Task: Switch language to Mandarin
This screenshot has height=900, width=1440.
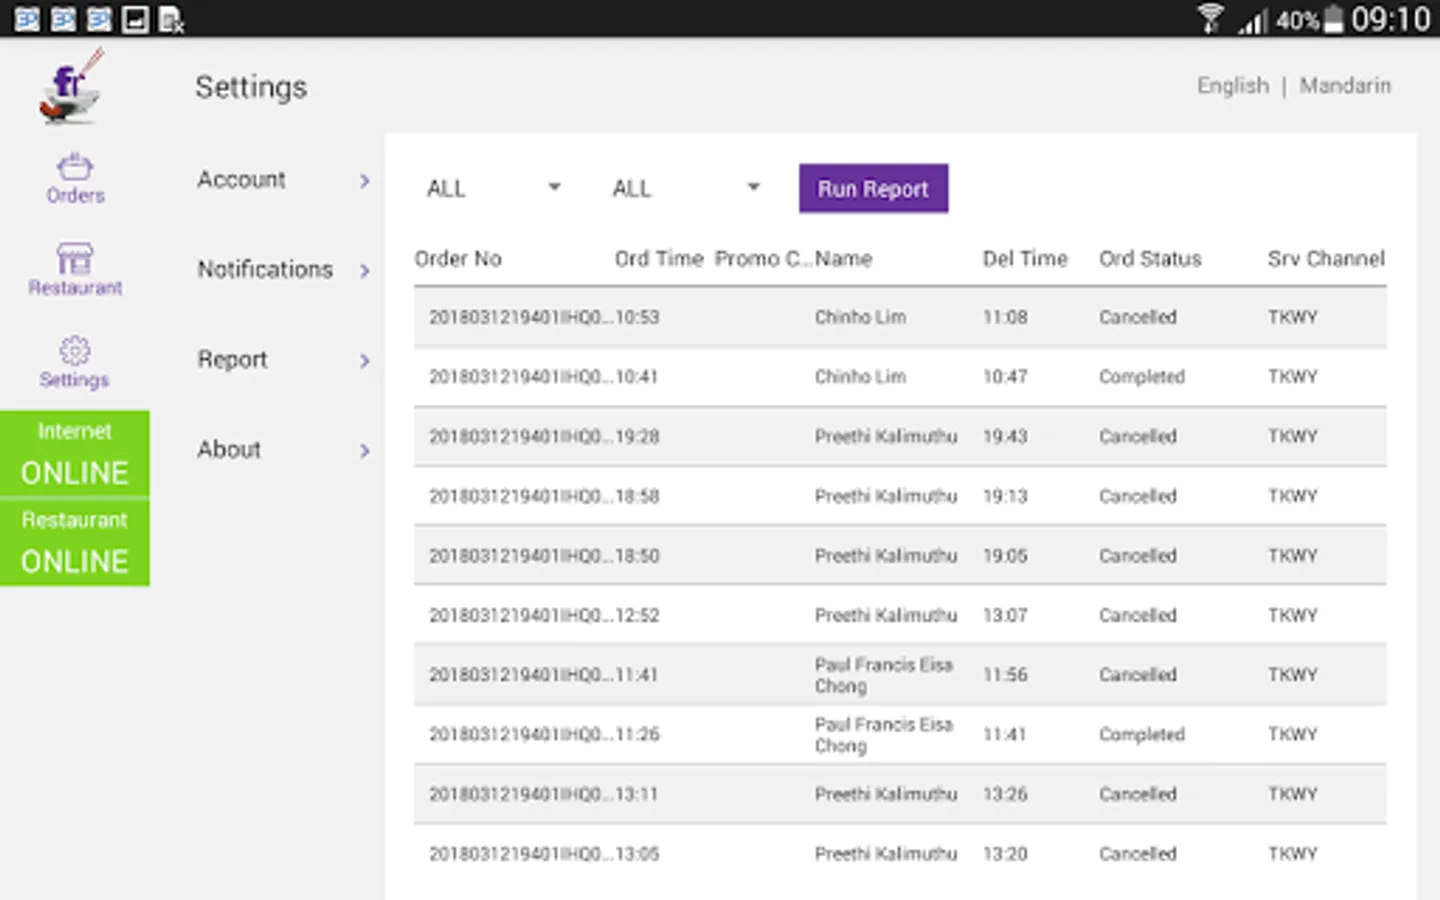Action: pyautogui.click(x=1345, y=86)
